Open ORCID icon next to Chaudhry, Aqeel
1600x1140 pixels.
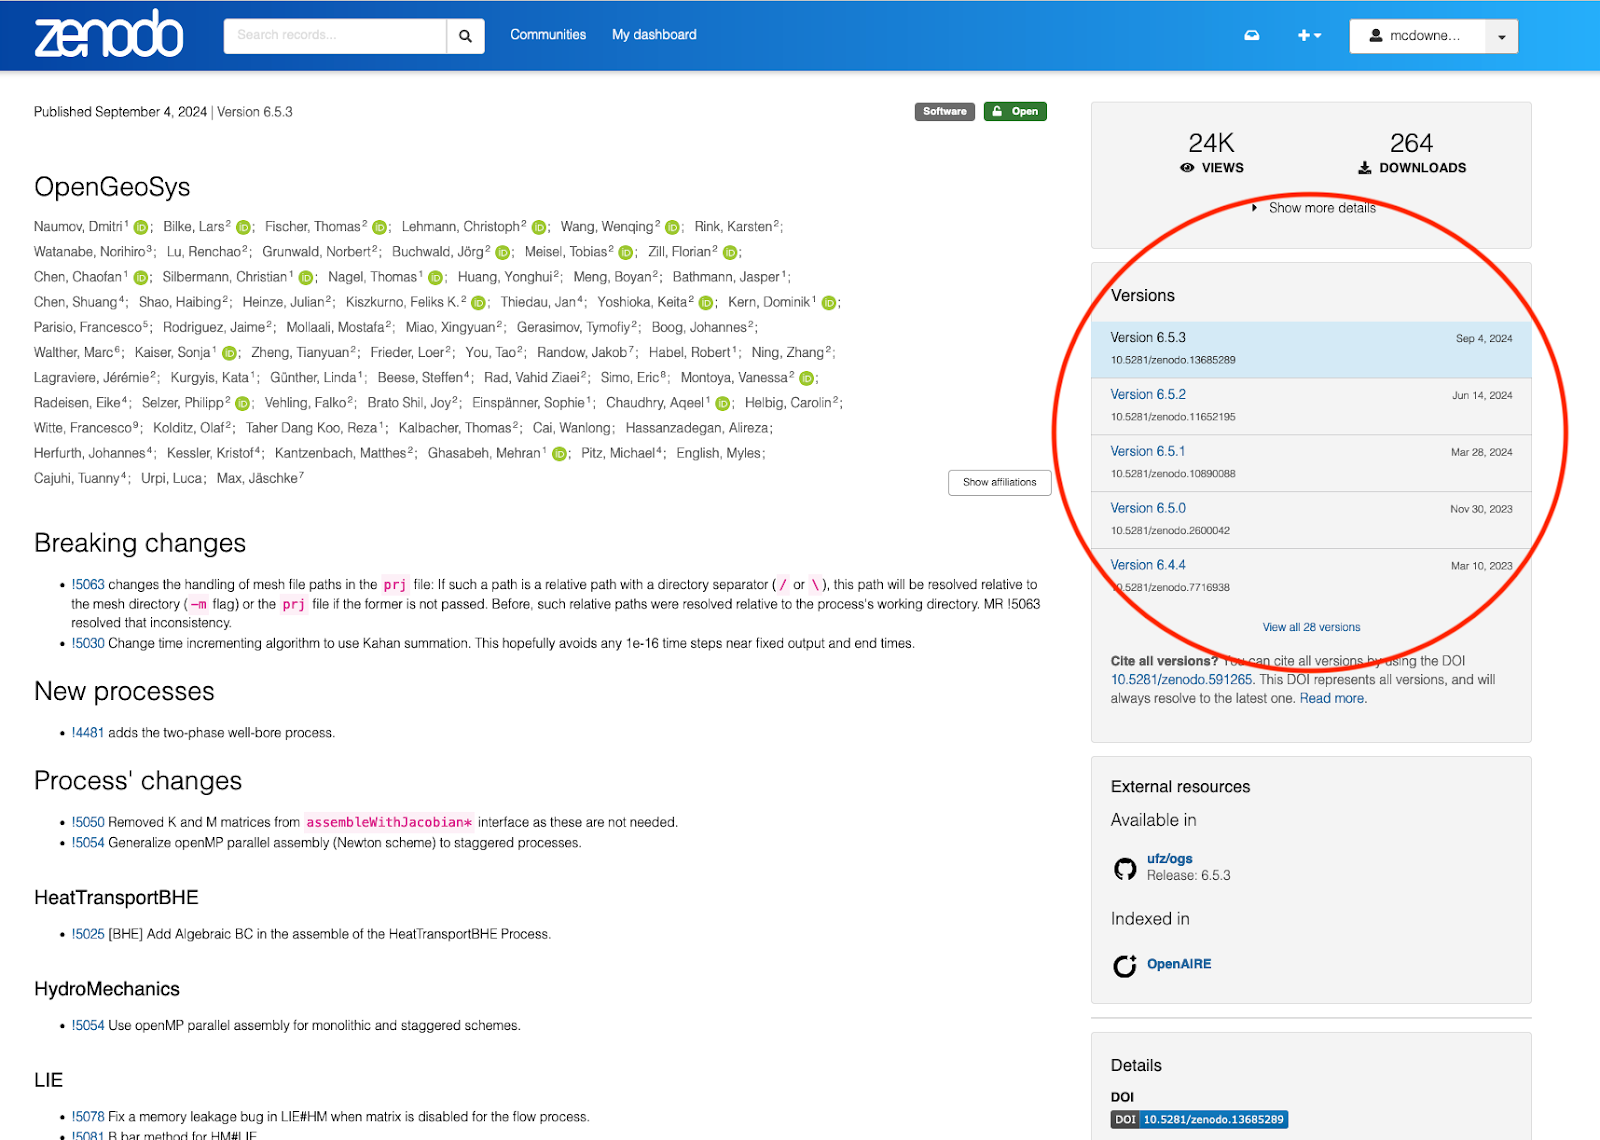pyautogui.click(x=722, y=403)
